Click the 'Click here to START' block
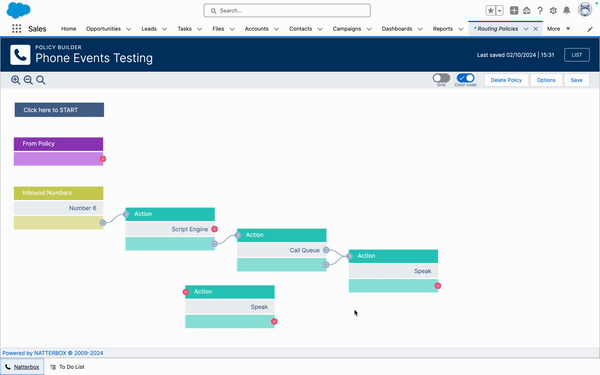 (59, 110)
